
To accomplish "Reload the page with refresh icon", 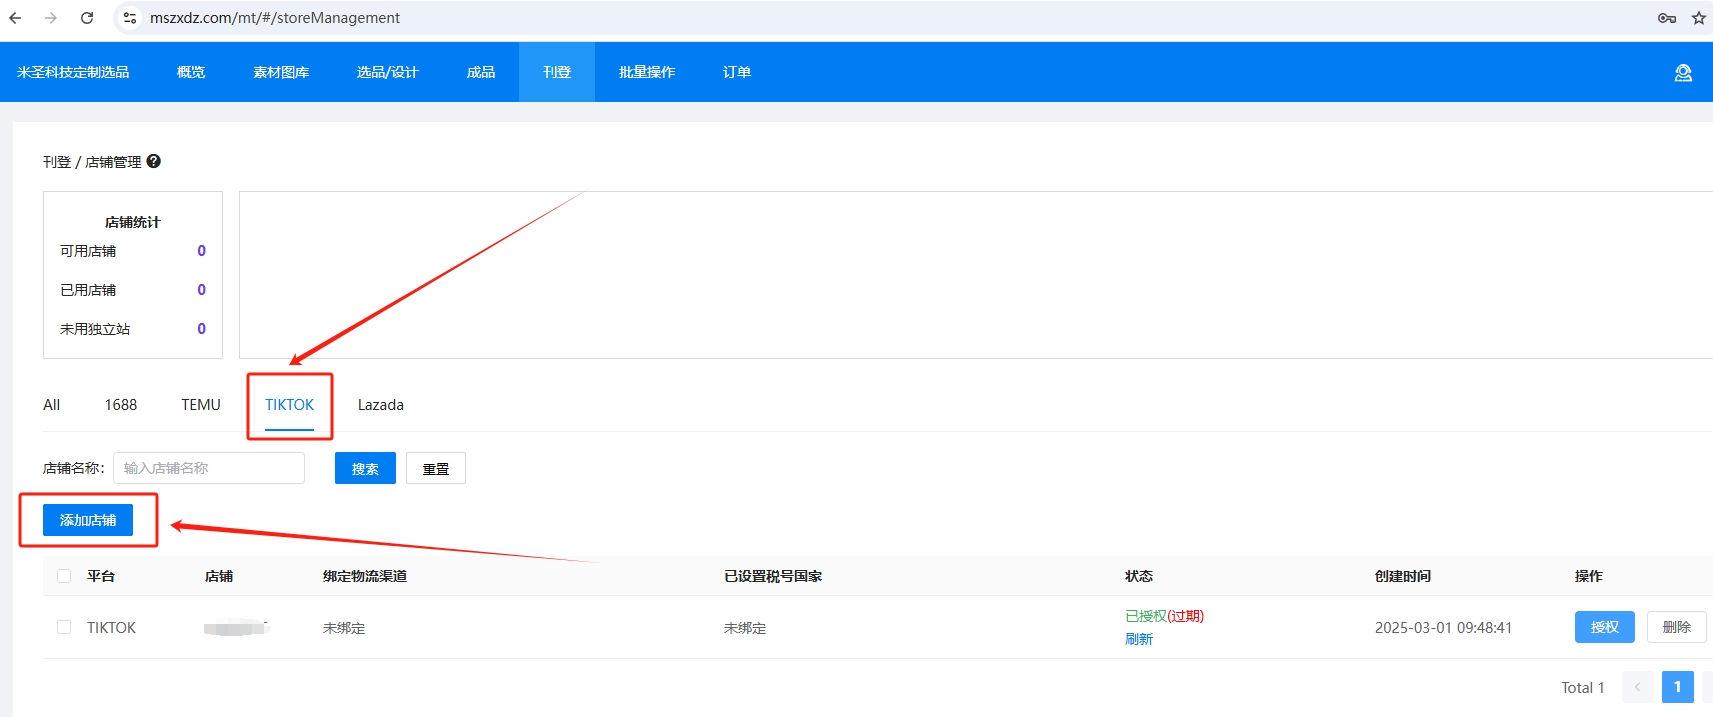I will coord(87,18).
